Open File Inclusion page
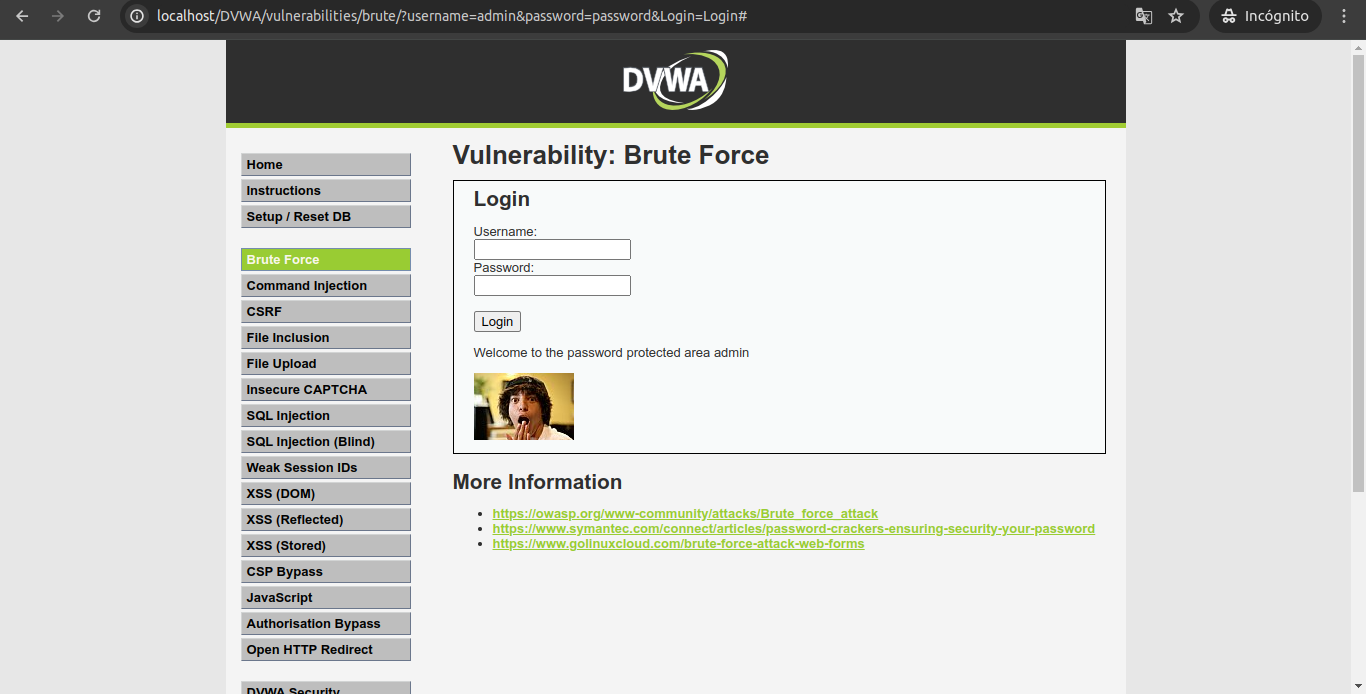The image size is (1366, 694). [326, 338]
